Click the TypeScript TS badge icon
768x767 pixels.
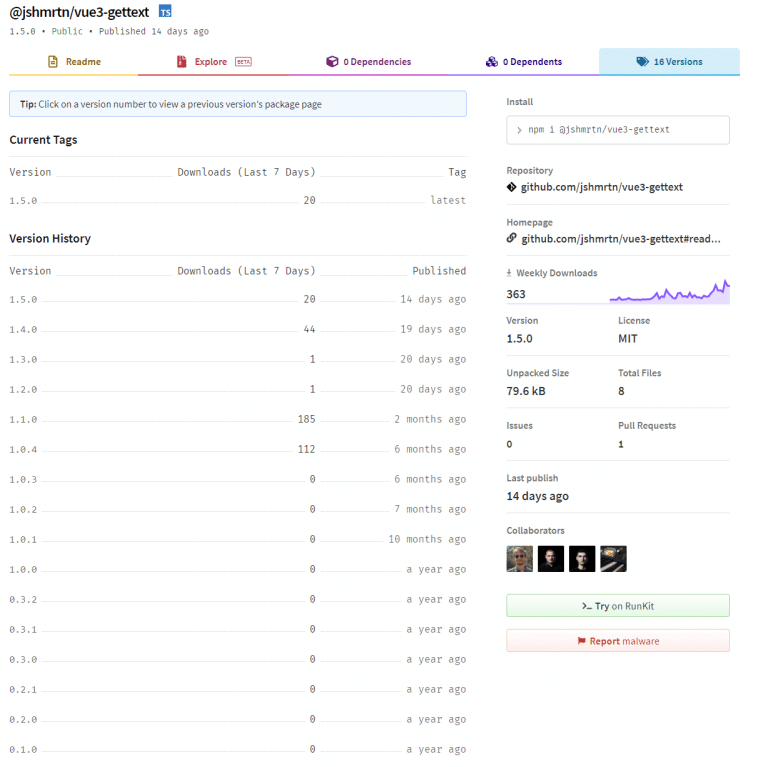tap(165, 11)
